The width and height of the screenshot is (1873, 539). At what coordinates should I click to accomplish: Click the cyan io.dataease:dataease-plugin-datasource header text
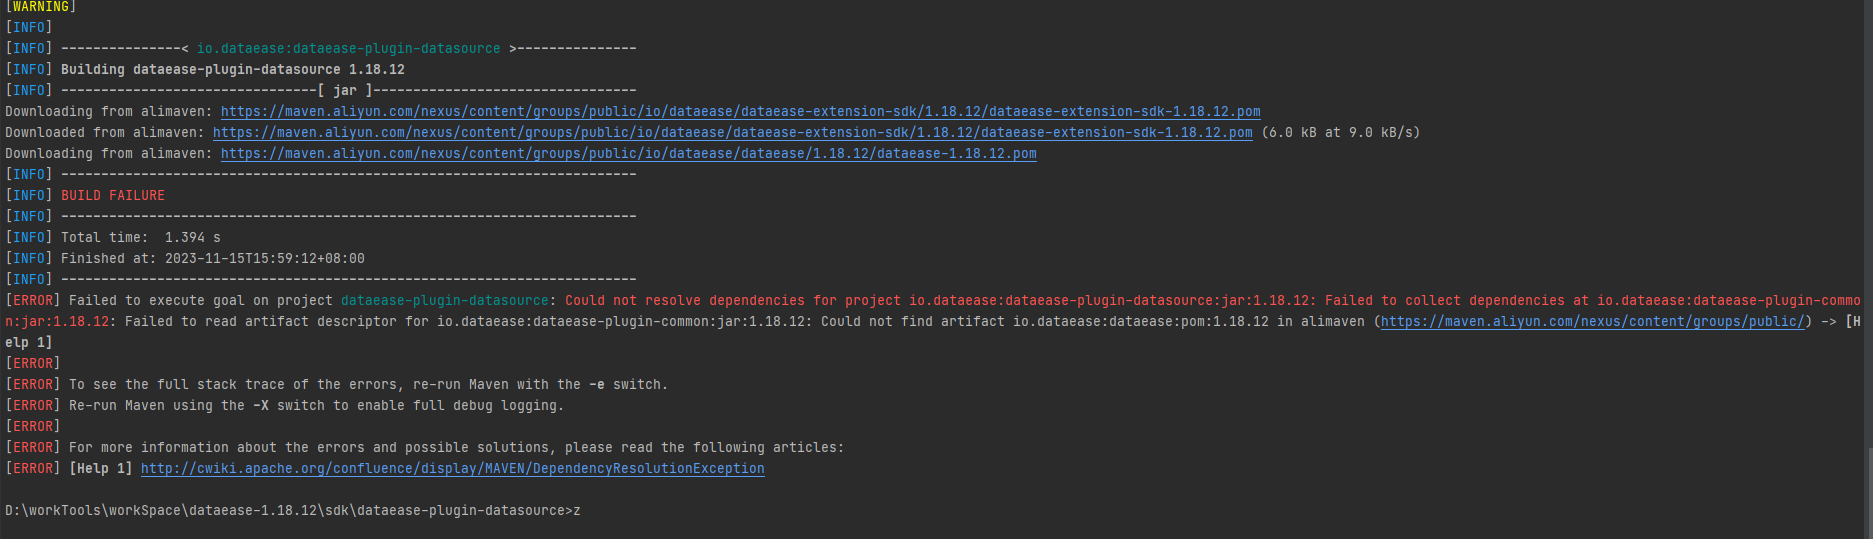pos(348,48)
